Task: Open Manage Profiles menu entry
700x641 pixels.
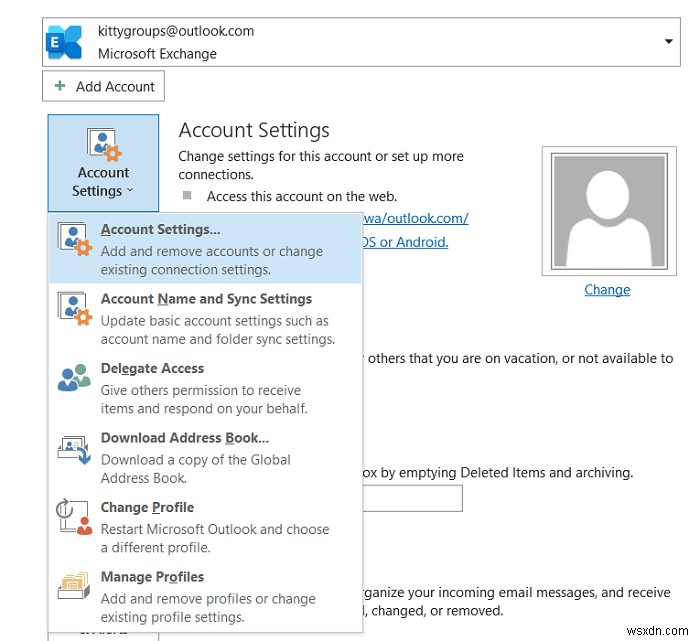Action: [205, 597]
